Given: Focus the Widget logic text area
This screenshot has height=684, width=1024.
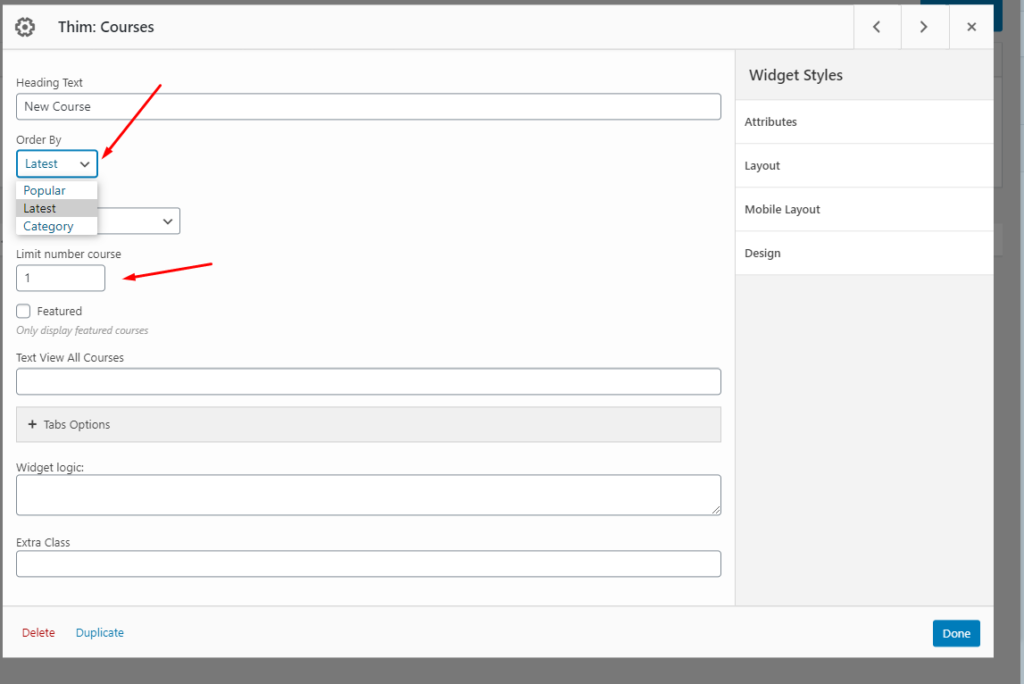Looking at the screenshot, I should pyautogui.click(x=368, y=495).
